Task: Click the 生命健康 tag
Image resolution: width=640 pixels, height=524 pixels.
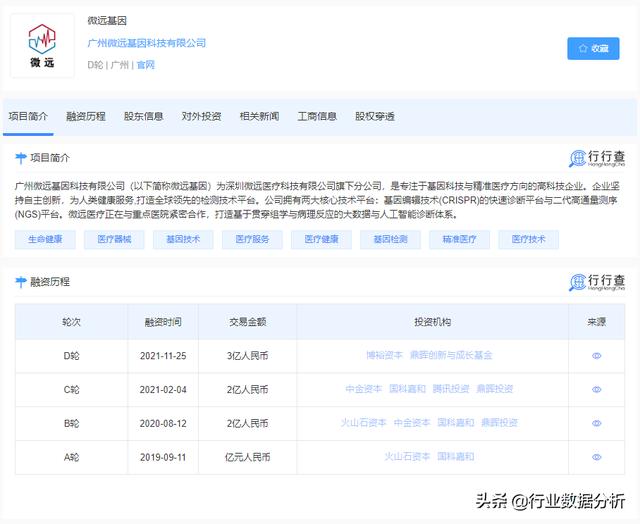Action: (45, 239)
